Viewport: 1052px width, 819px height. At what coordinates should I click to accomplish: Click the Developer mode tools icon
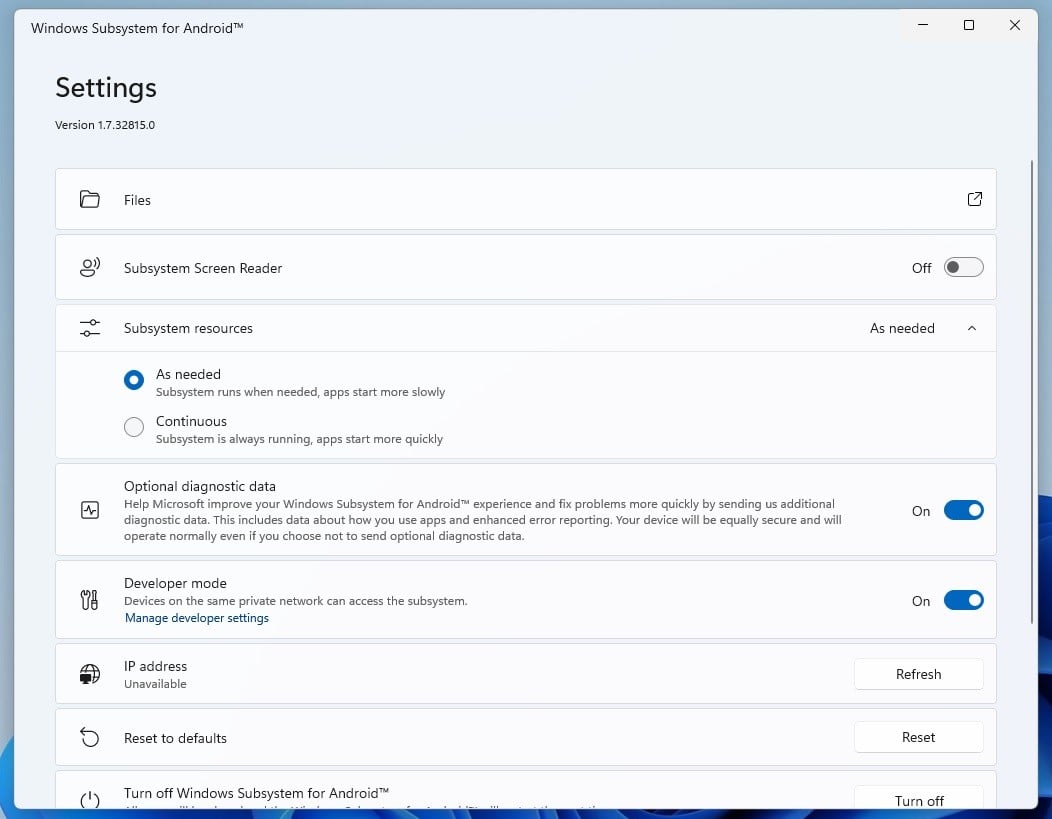(x=90, y=600)
